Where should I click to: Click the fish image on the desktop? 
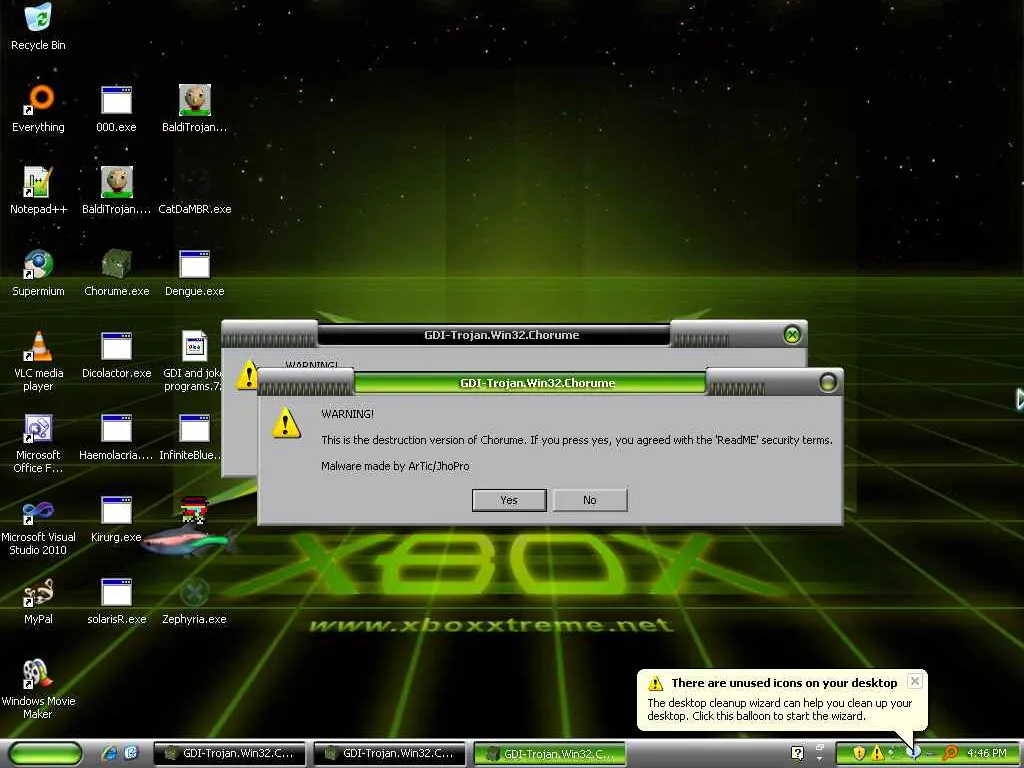188,542
